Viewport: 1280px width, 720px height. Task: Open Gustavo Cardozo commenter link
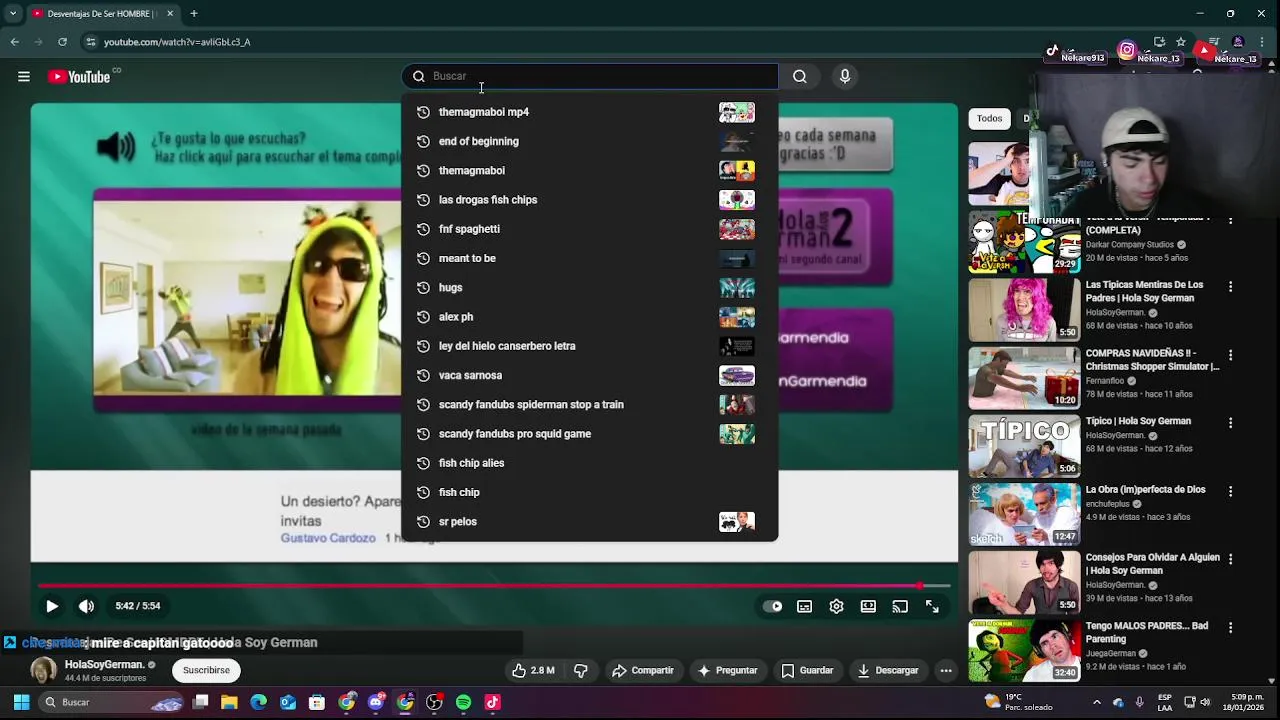point(328,538)
